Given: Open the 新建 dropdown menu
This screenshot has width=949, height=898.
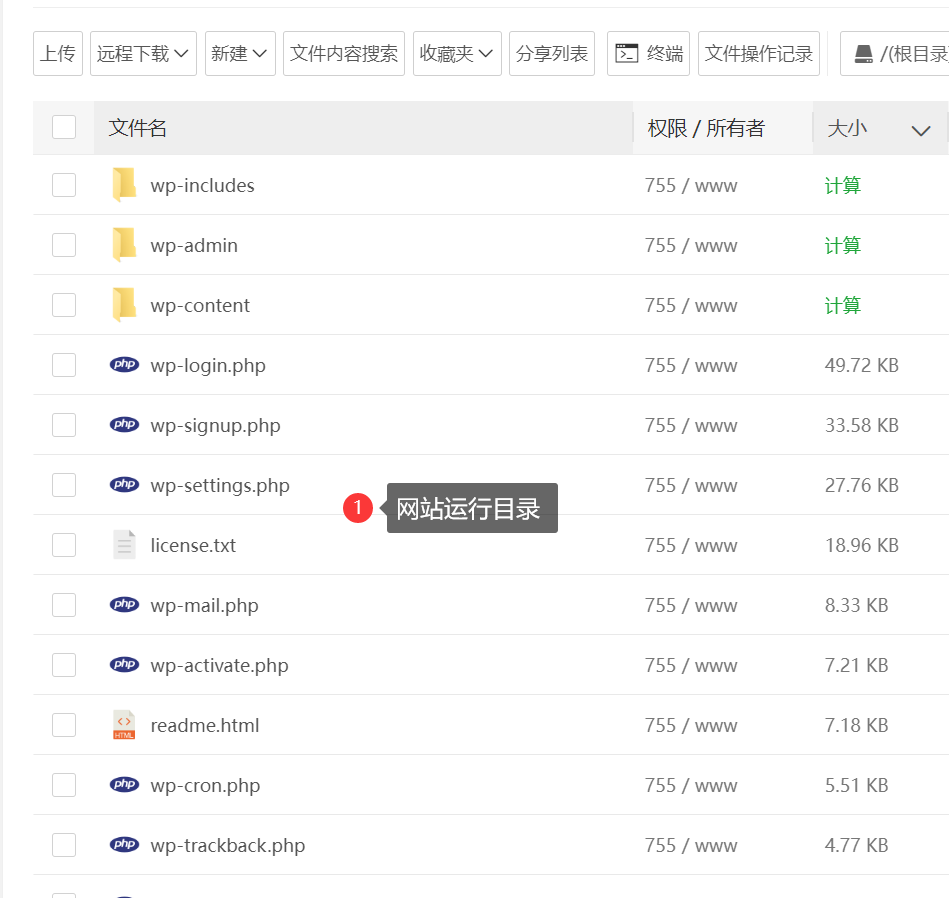Looking at the screenshot, I should pyautogui.click(x=240, y=53).
